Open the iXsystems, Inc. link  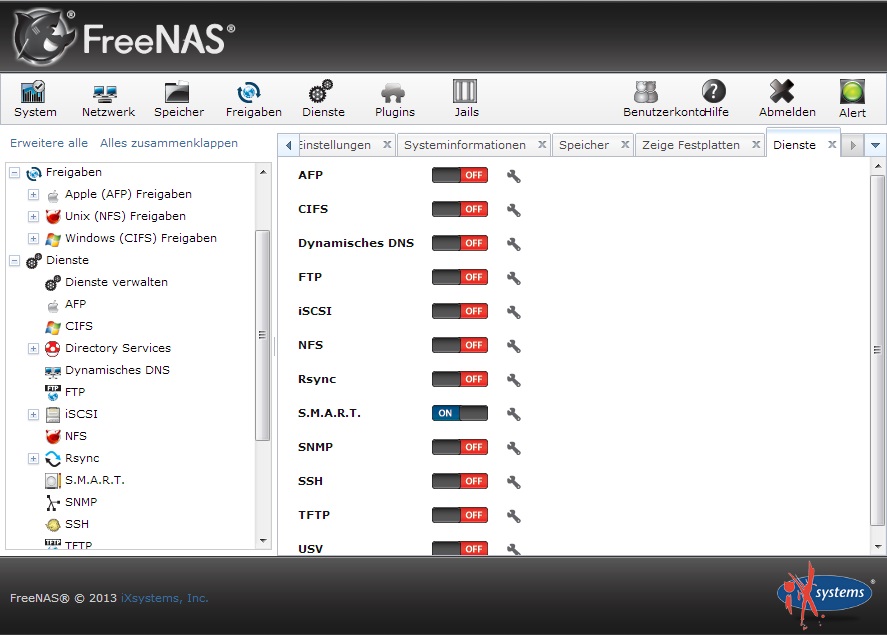(x=165, y=598)
